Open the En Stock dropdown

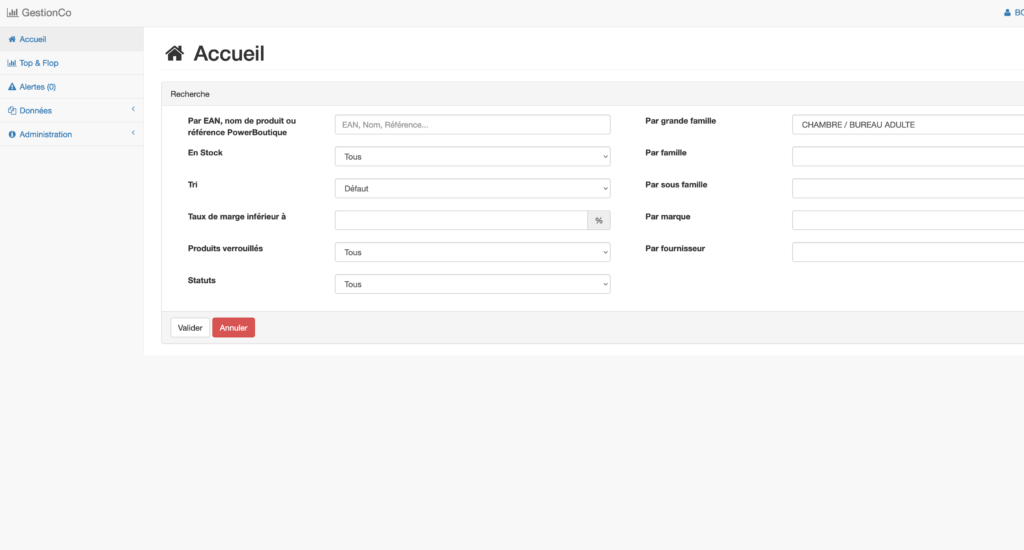click(x=473, y=156)
